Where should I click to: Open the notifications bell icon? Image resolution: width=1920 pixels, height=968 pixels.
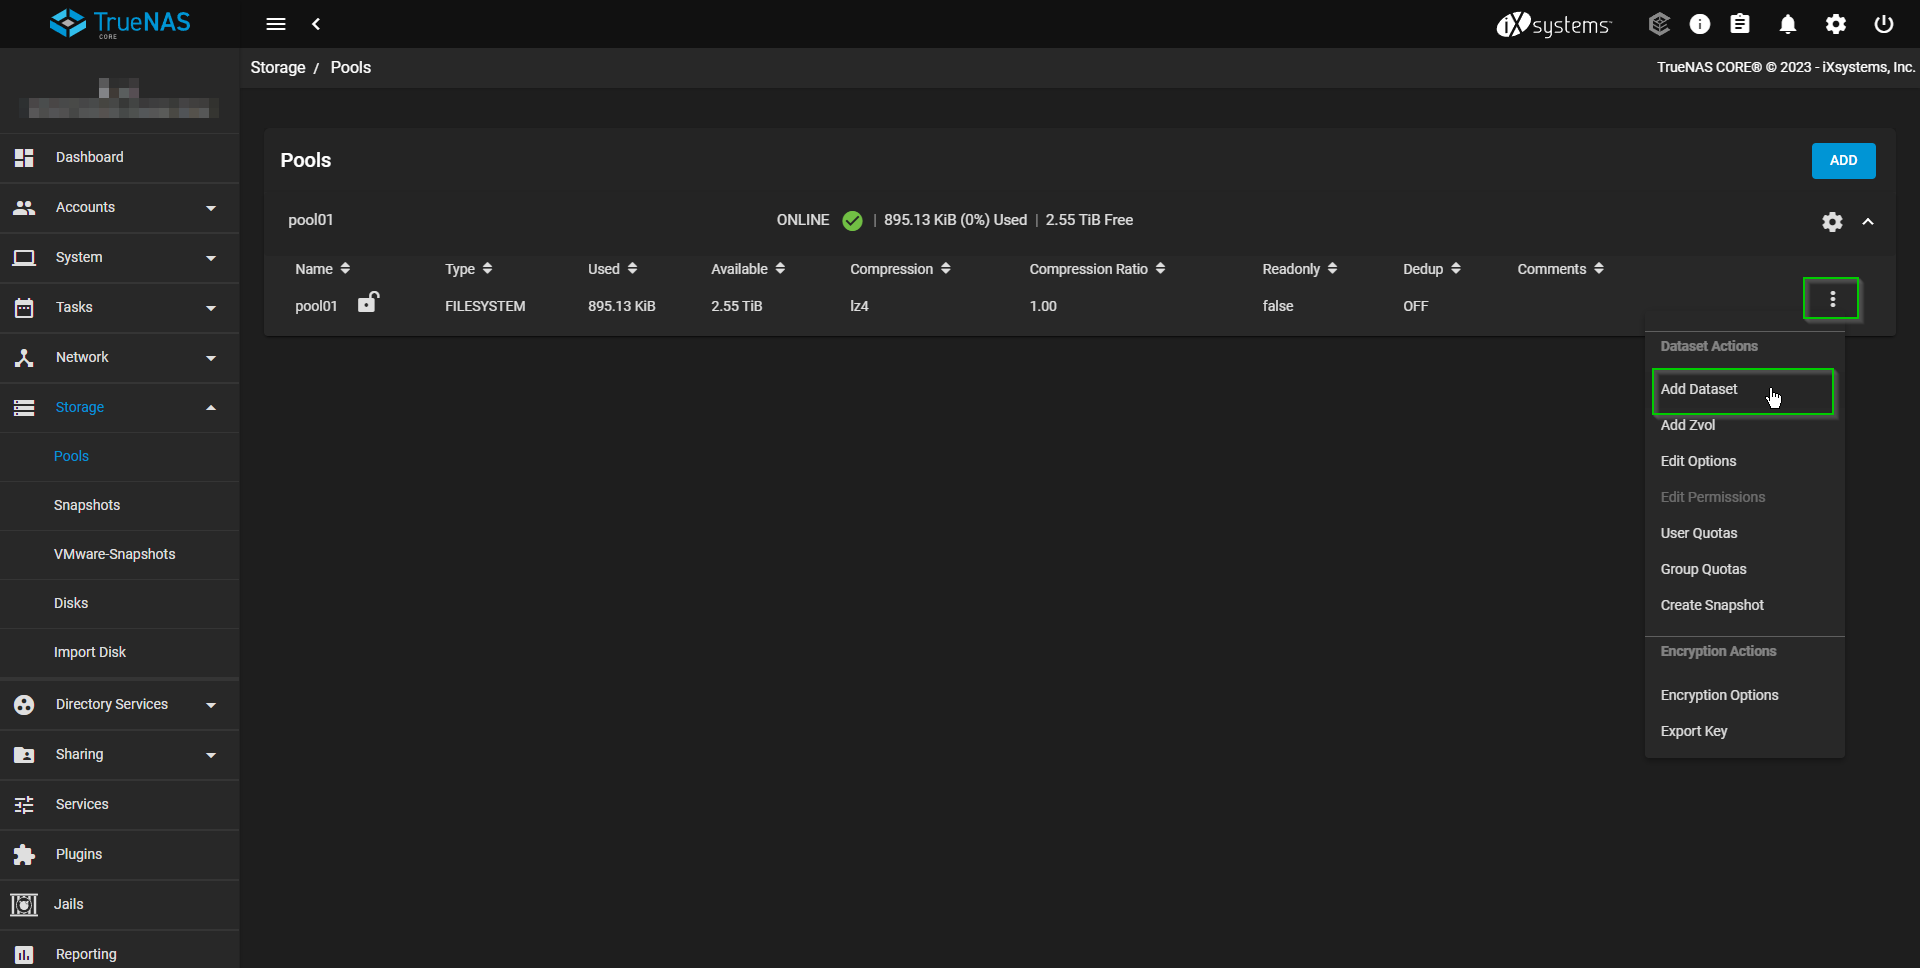[1787, 24]
